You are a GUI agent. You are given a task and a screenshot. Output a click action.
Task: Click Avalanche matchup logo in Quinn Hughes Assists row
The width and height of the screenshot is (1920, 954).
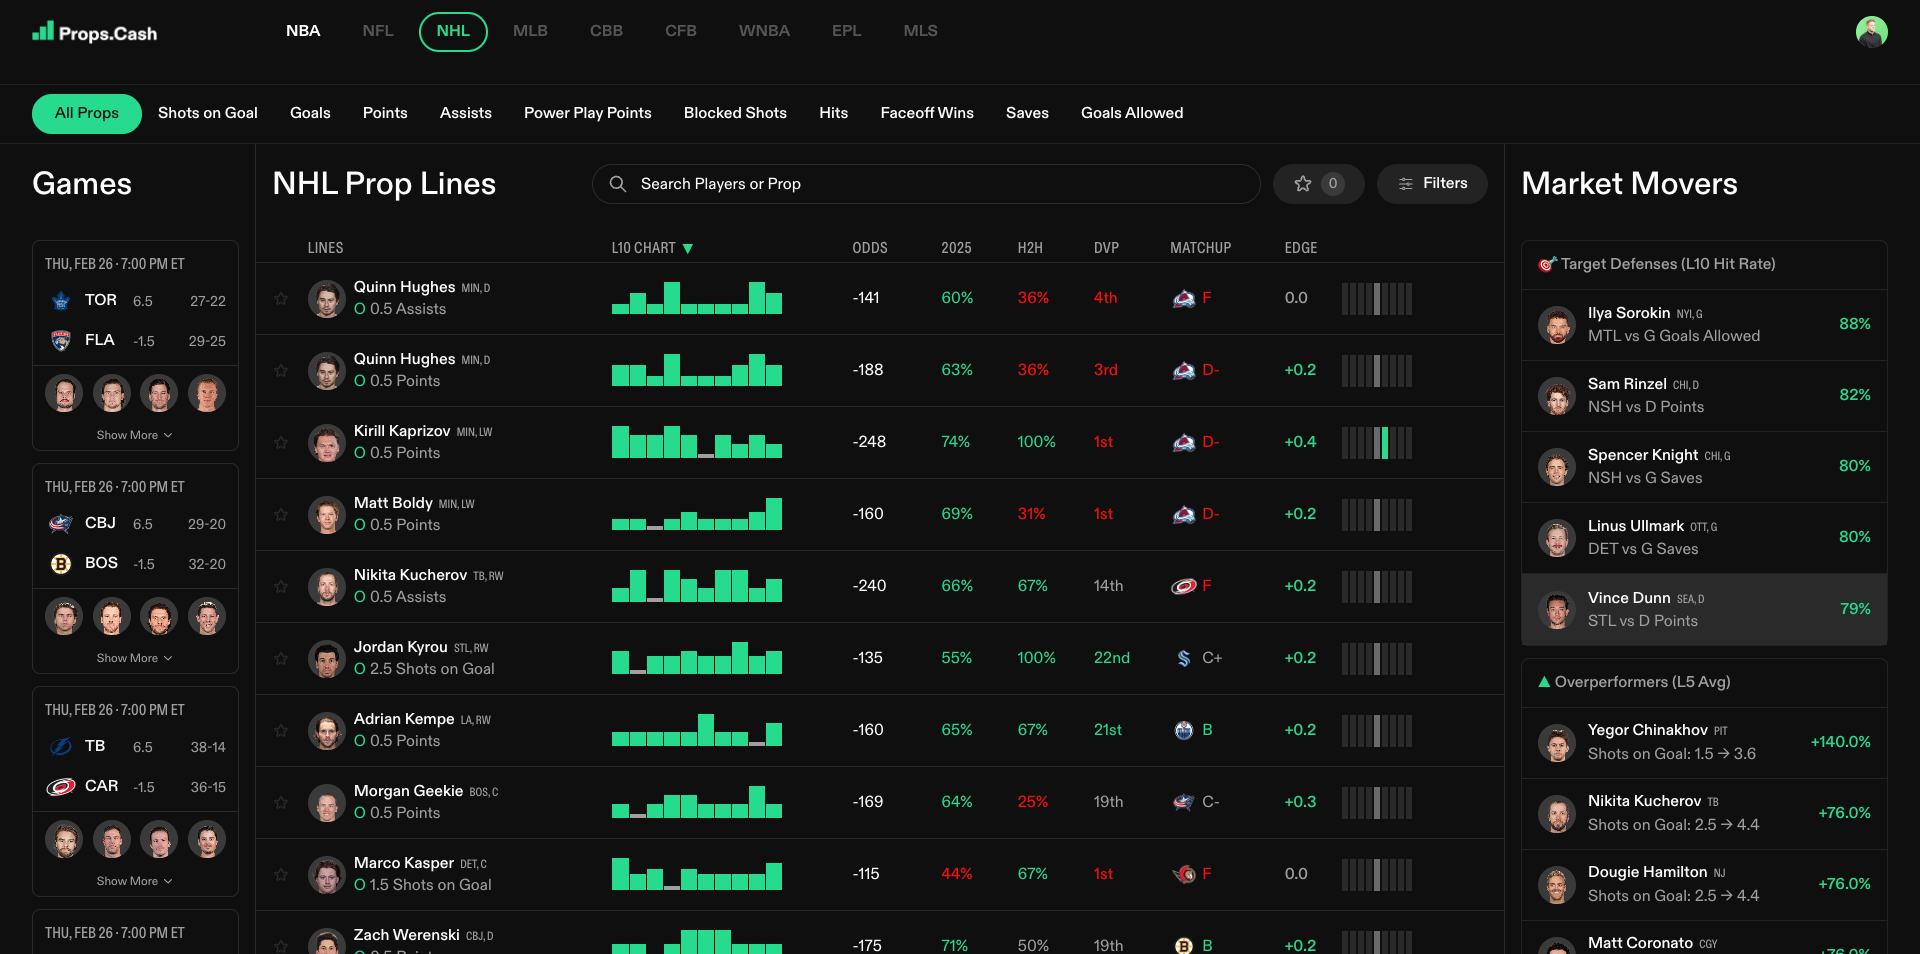coord(1184,298)
